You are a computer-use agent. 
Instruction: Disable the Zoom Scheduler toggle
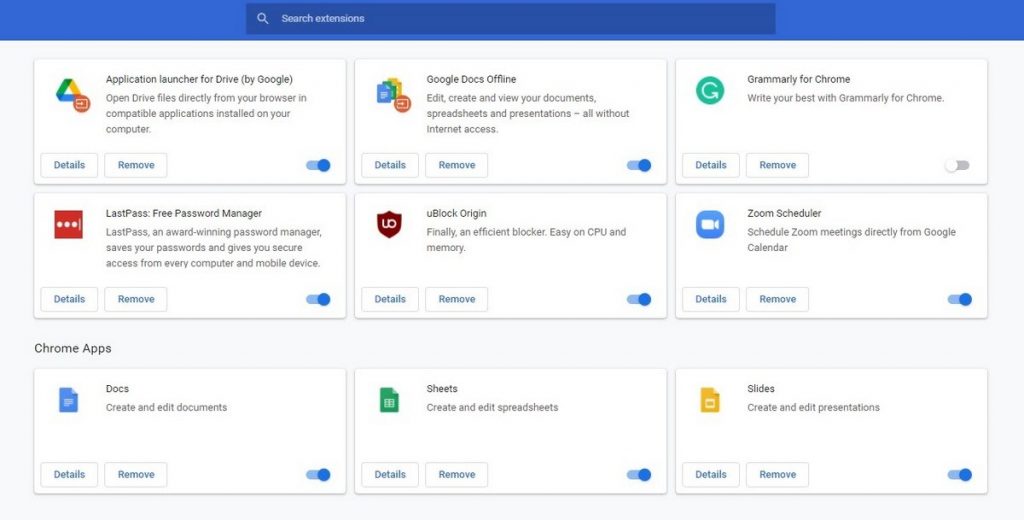click(x=959, y=299)
